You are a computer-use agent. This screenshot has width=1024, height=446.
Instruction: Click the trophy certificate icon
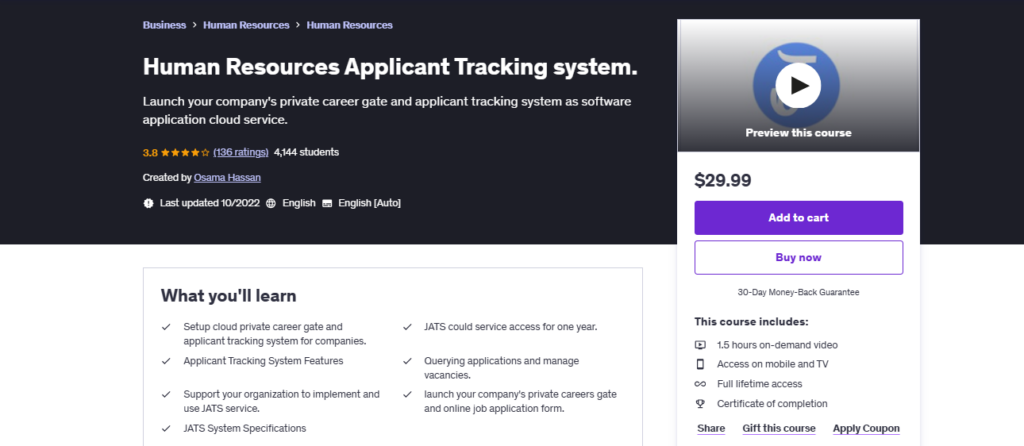coord(700,404)
